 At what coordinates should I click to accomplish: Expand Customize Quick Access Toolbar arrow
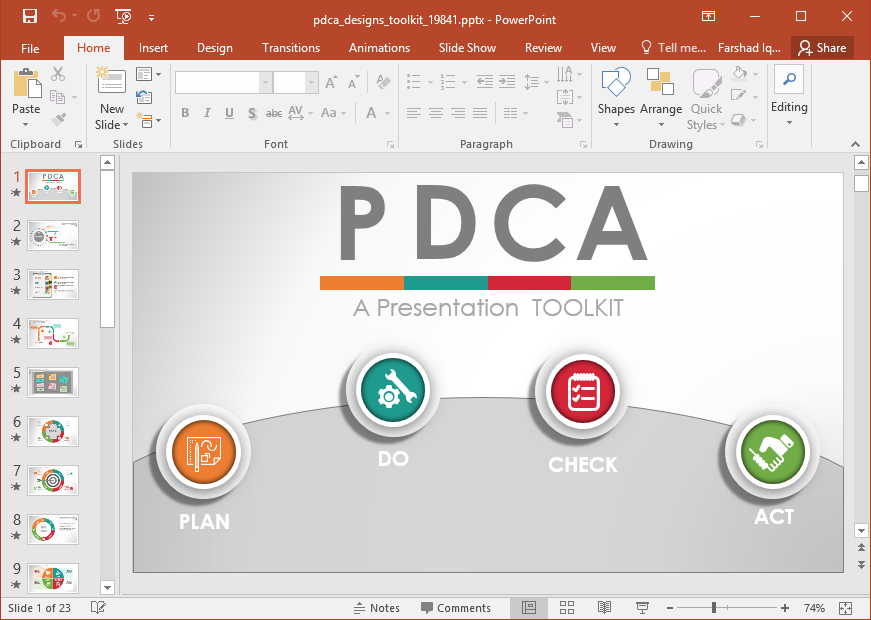tap(151, 17)
